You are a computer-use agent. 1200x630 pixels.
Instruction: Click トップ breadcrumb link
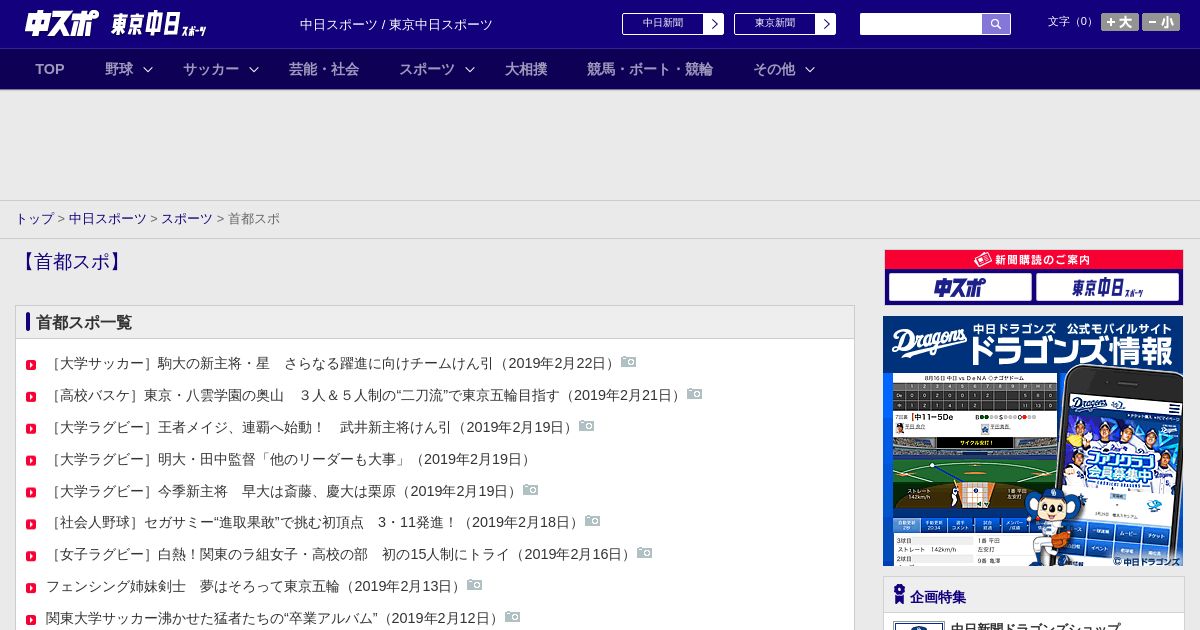(34, 219)
